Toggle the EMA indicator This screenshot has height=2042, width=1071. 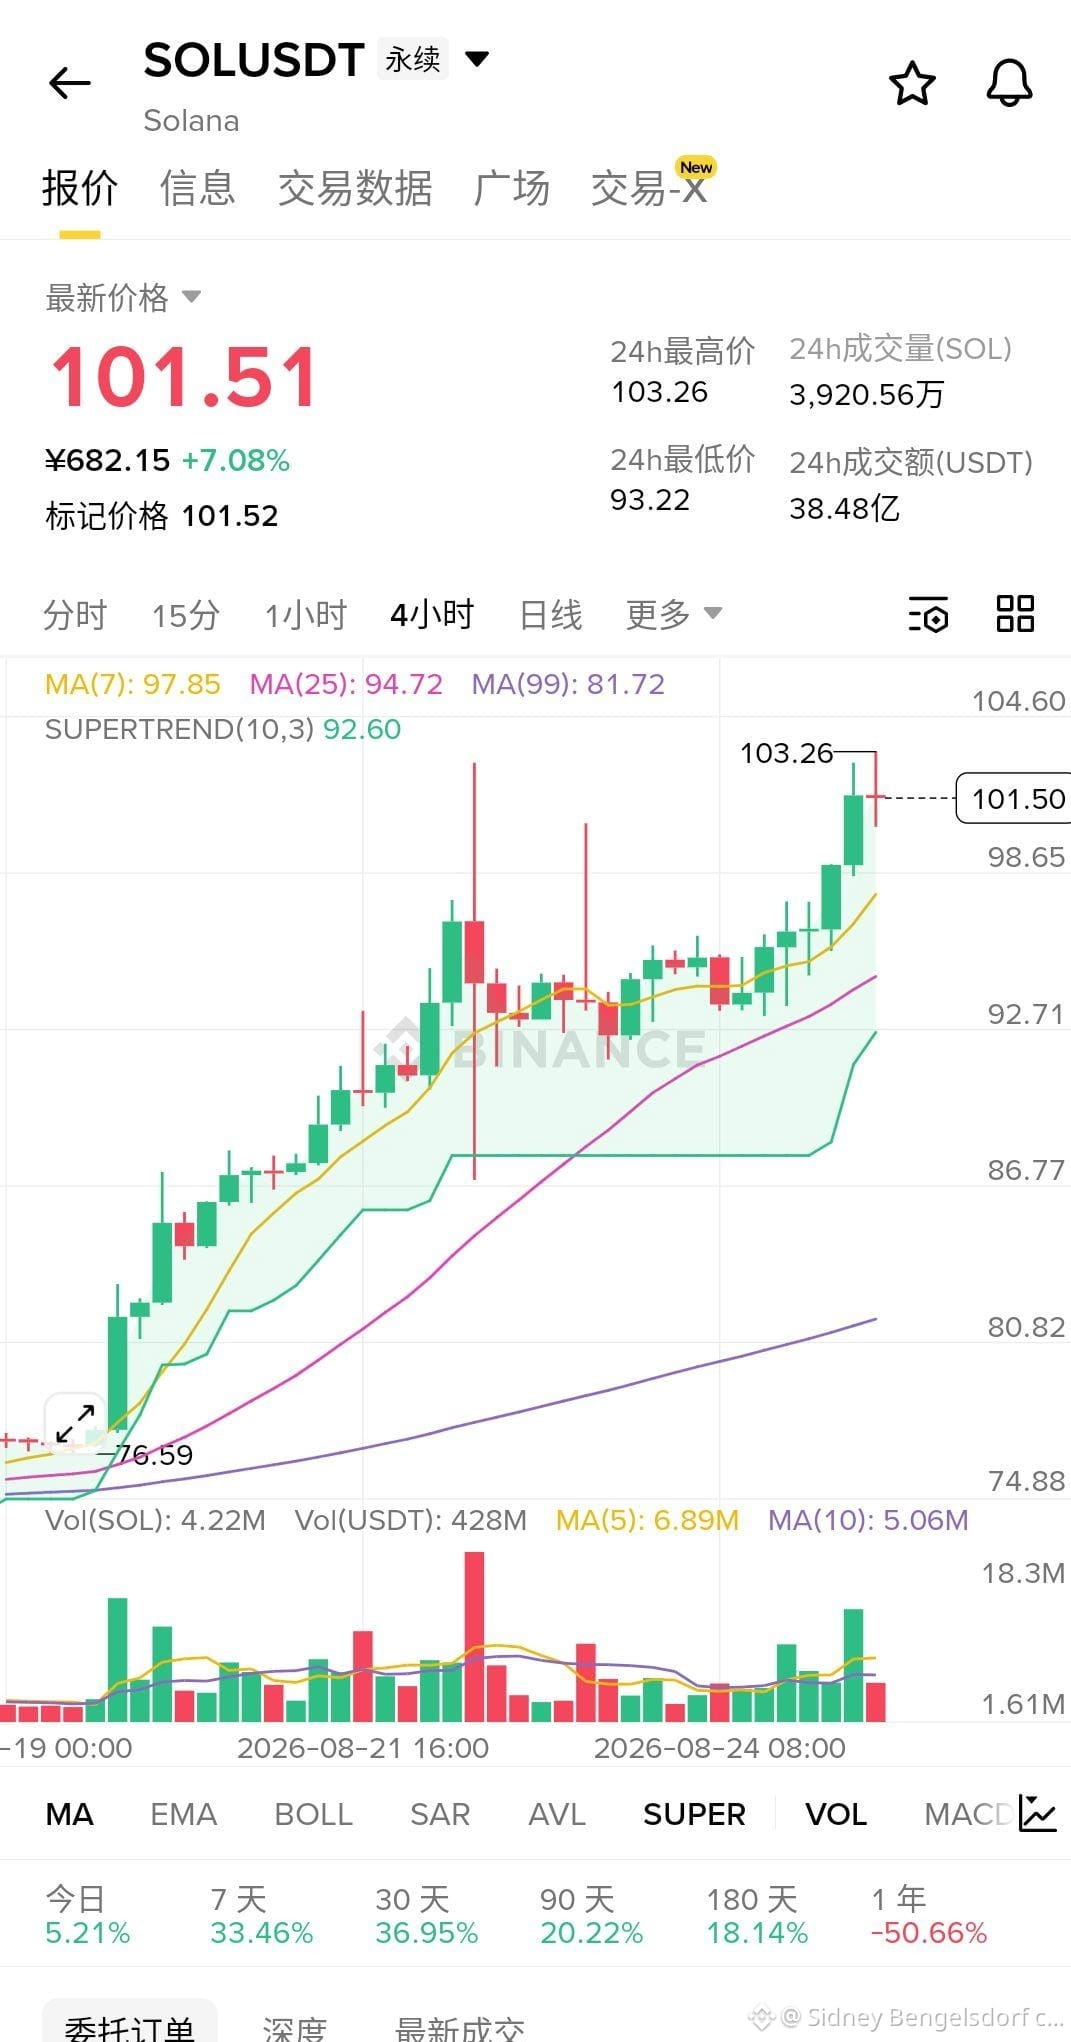[x=183, y=1814]
